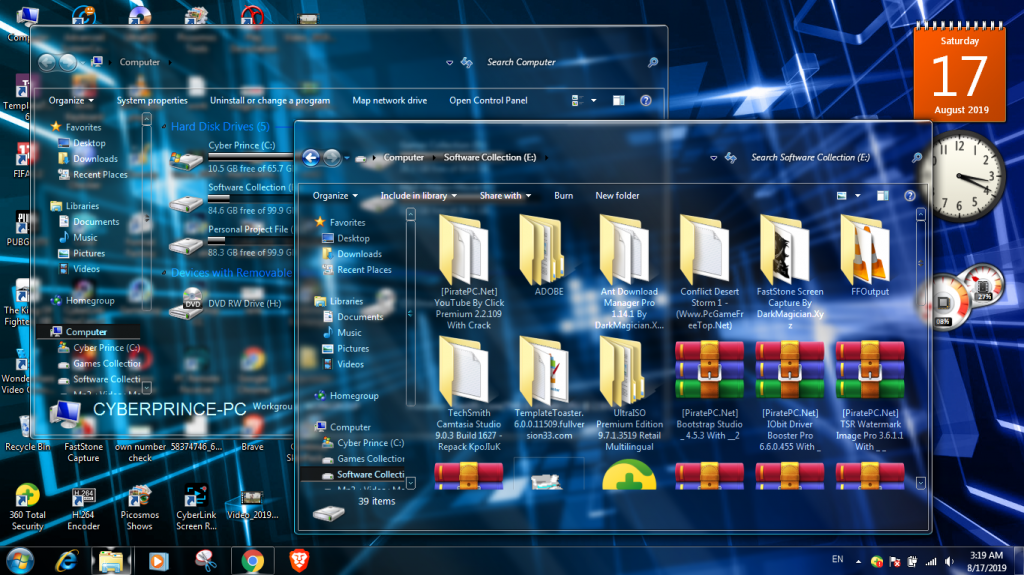The image size is (1024, 575).
Task: Show hidden system tray icons
Action: click(858, 561)
